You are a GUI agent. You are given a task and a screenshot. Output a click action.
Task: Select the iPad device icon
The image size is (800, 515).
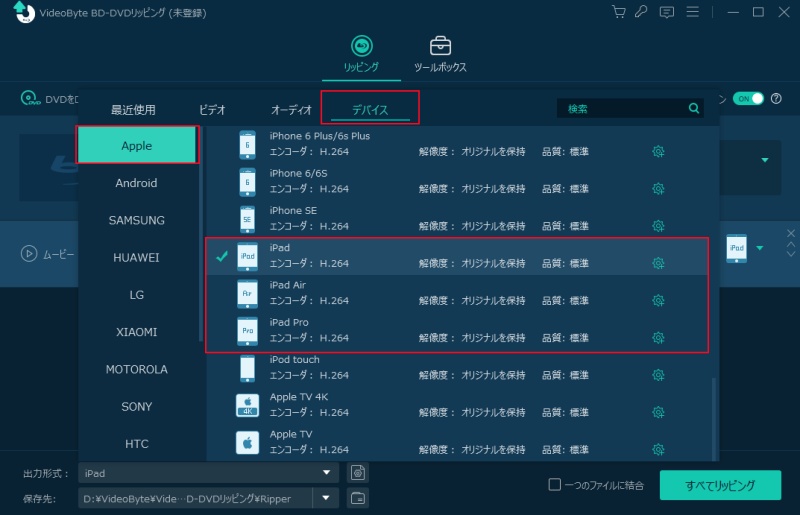[x=247, y=256]
